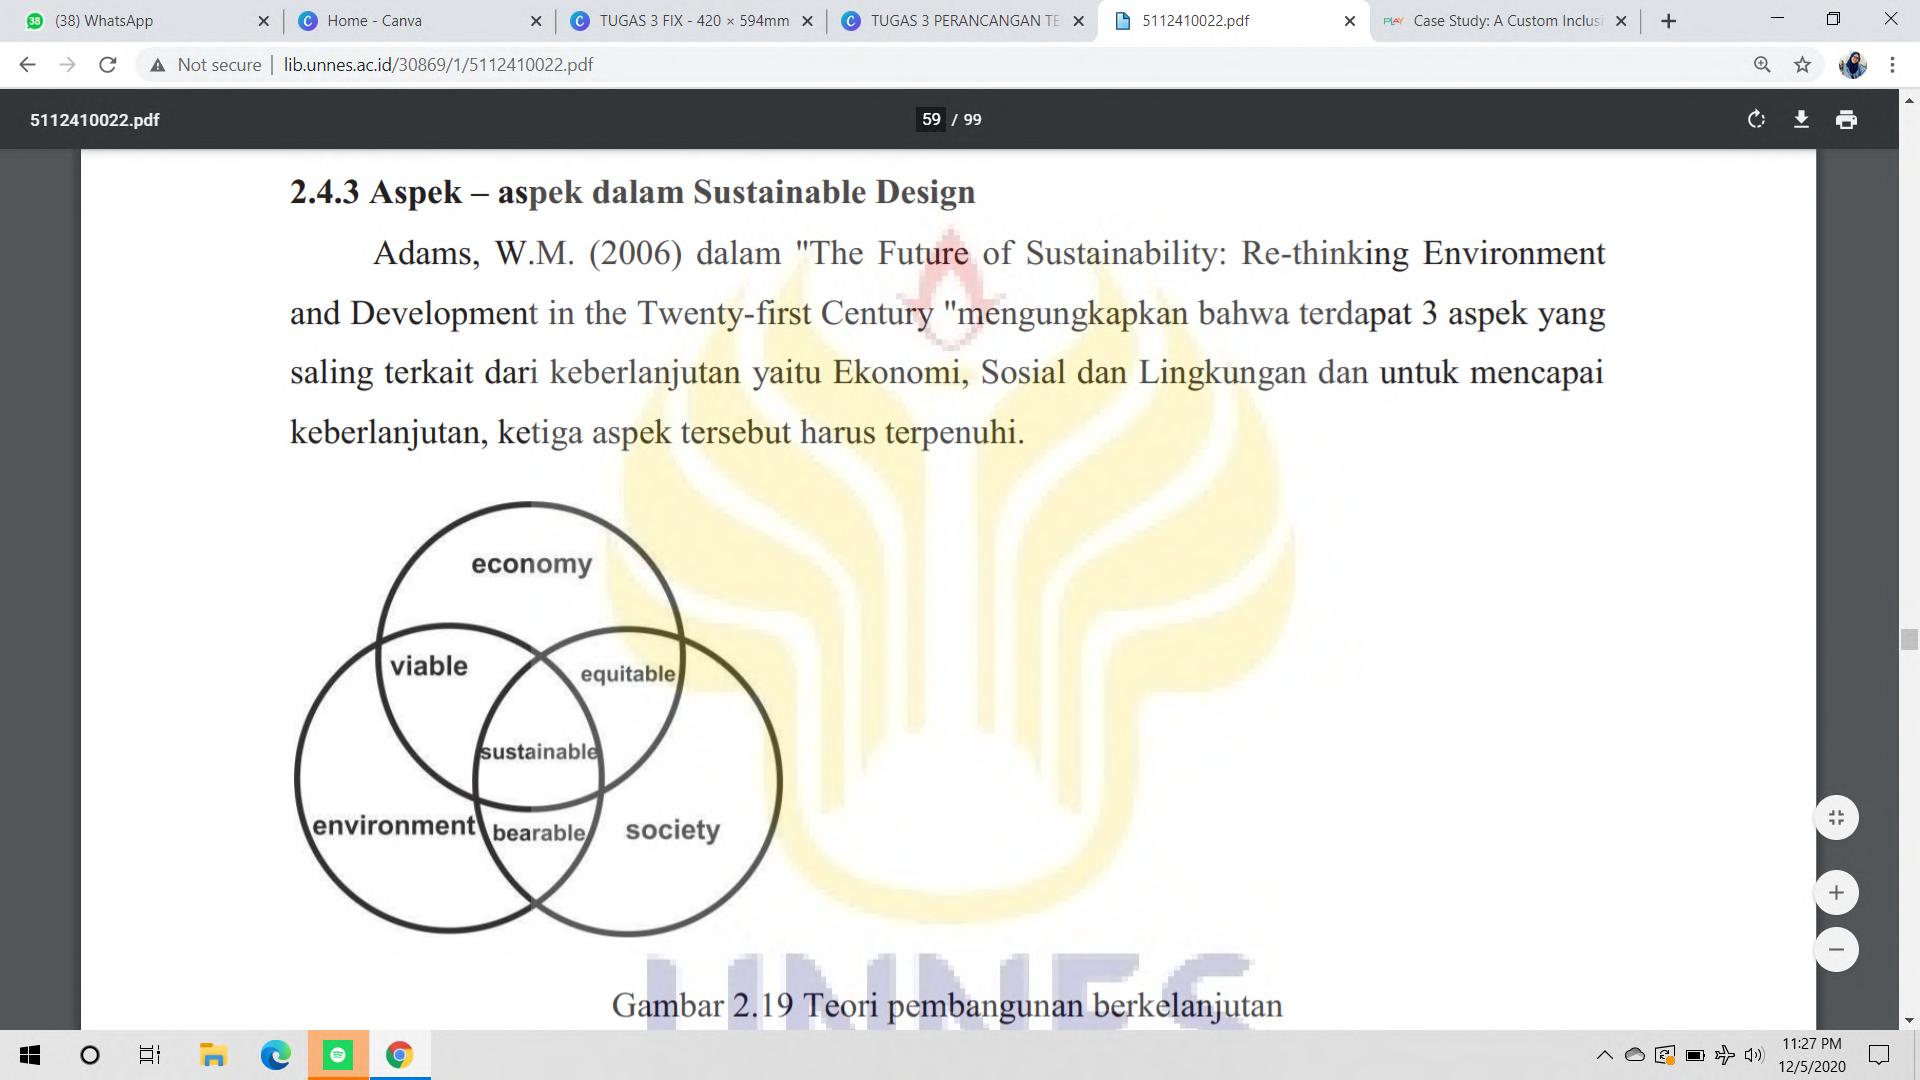
Task: Show hidden system tray icons
Action: tap(1604, 1055)
